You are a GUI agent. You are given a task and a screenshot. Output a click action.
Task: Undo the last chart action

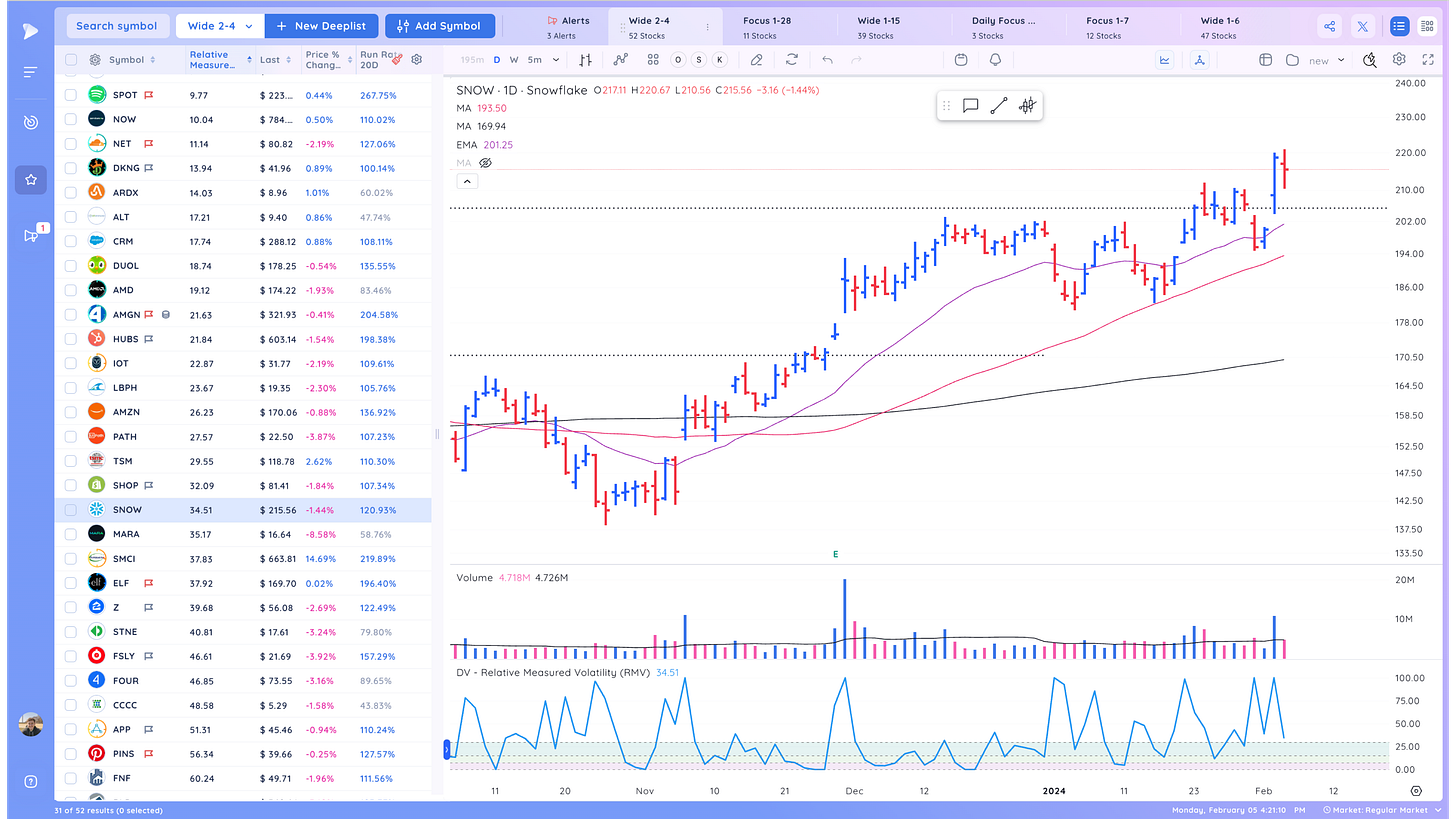coord(827,60)
